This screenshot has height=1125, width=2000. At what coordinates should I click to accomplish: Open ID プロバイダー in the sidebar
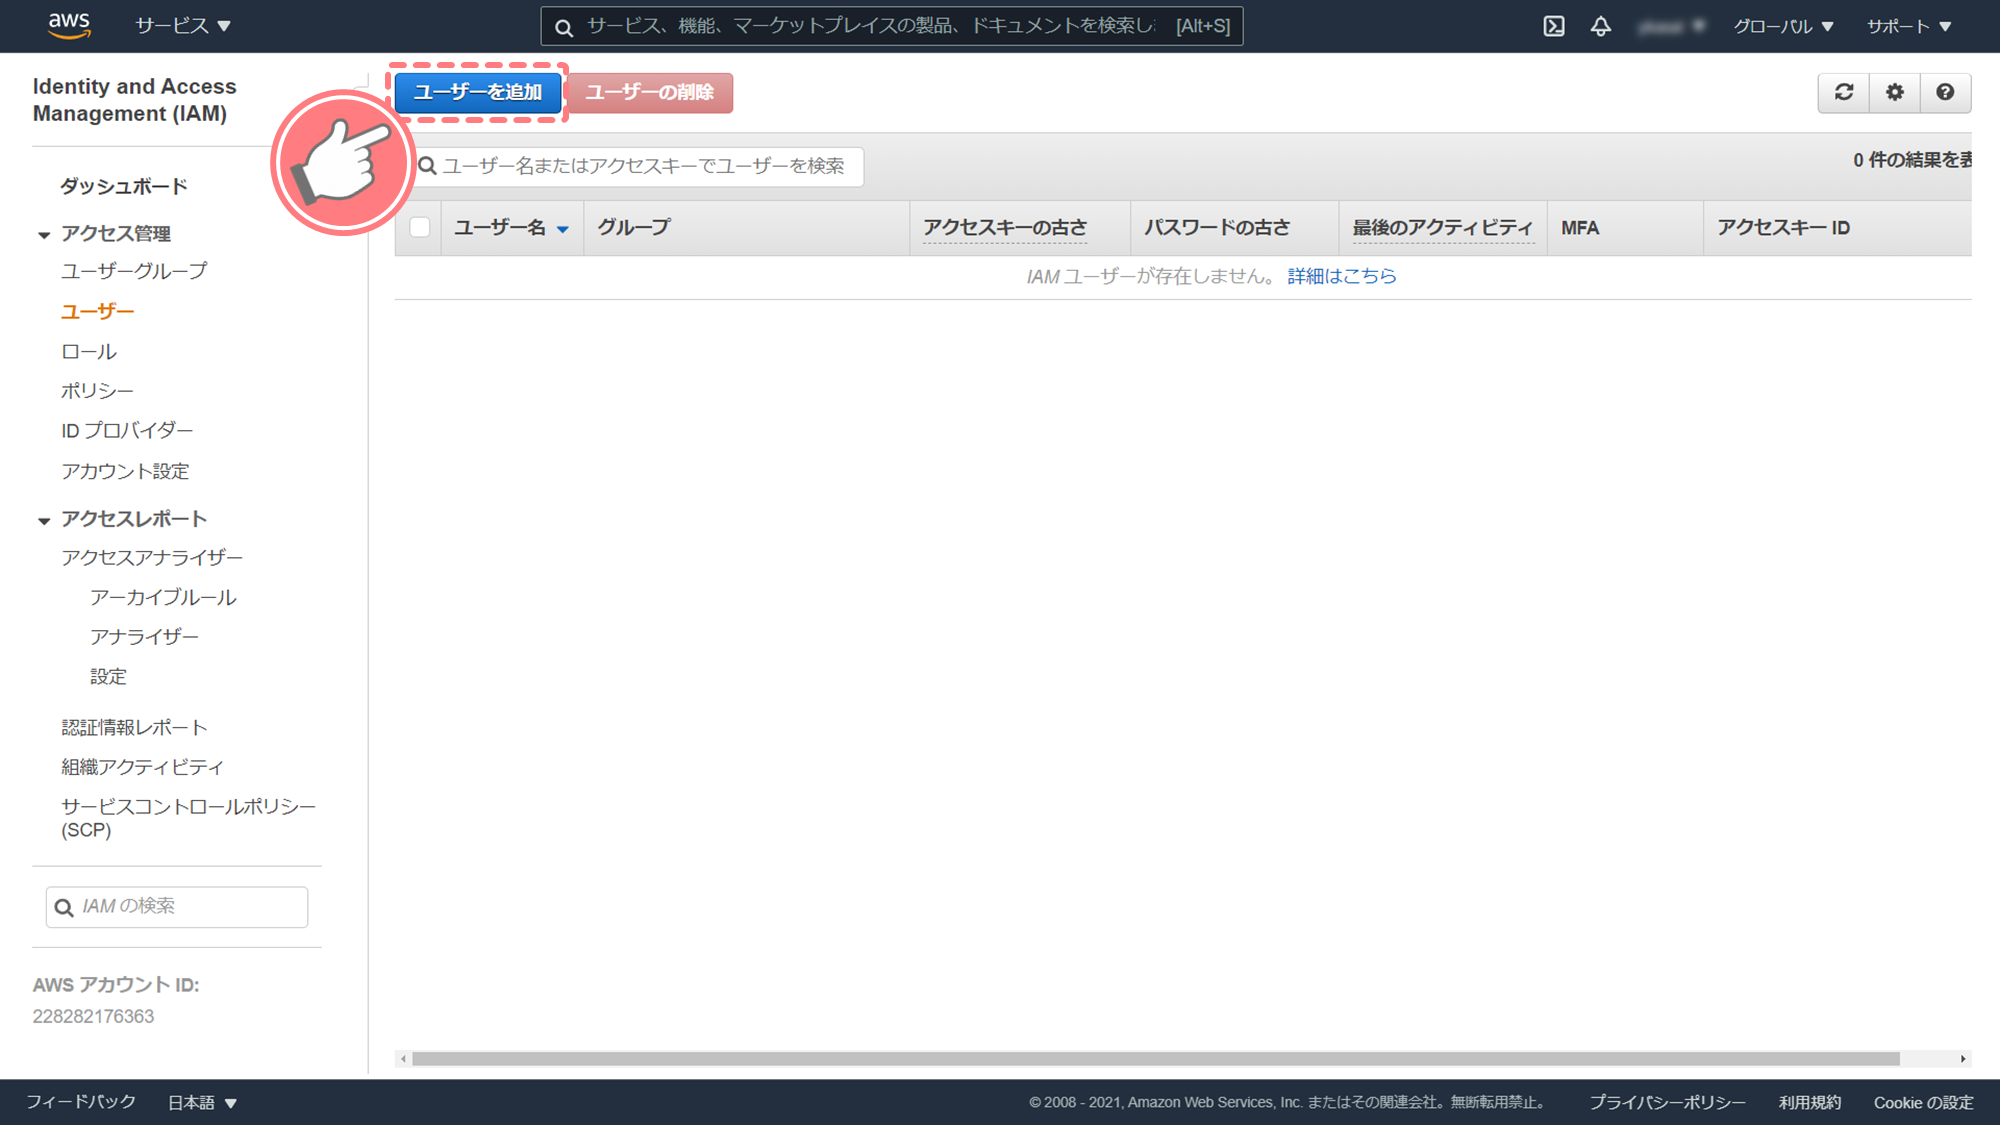(x=127, y=431)
